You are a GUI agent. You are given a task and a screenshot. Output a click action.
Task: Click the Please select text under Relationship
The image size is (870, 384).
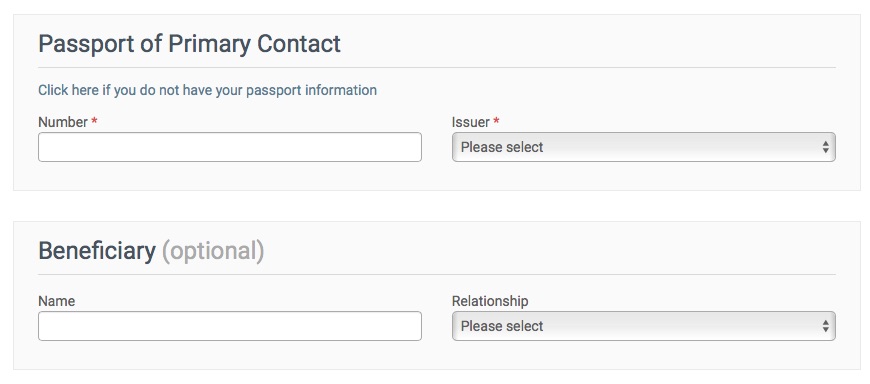(x=502, y=326)
